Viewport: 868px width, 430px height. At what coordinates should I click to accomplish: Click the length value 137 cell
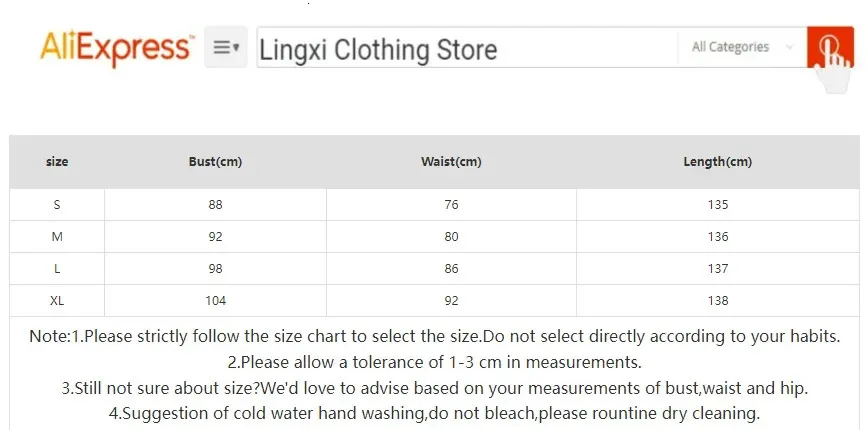coord(717,269)
